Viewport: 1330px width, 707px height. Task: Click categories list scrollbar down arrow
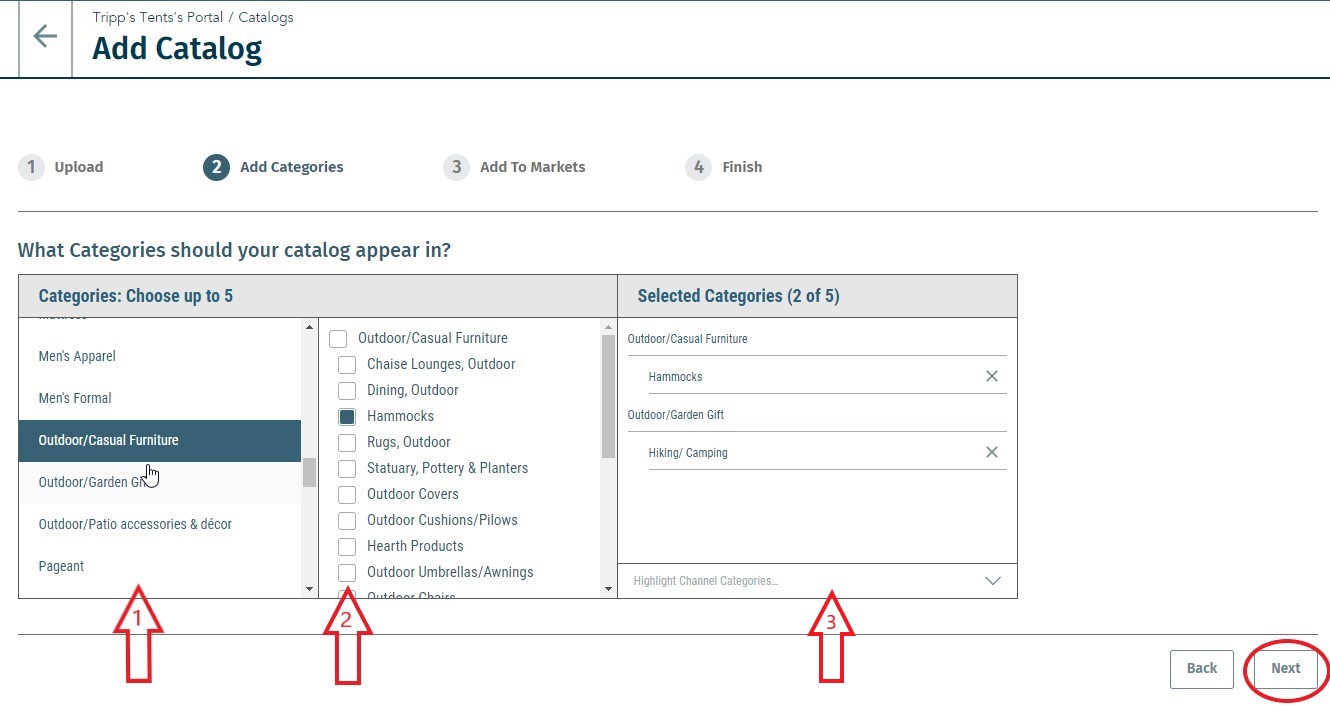coord(309,590)
